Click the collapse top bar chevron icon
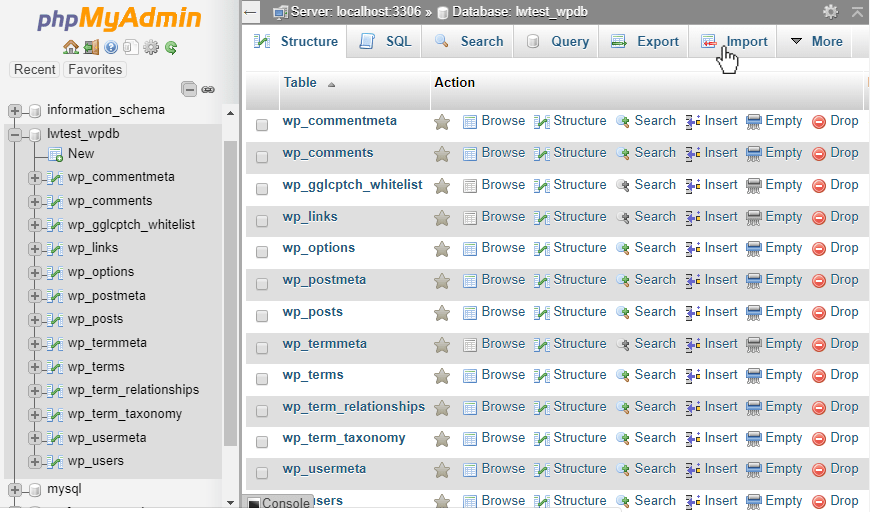The width and height of the screenshot is (870, 512). [x=857, y=12]
